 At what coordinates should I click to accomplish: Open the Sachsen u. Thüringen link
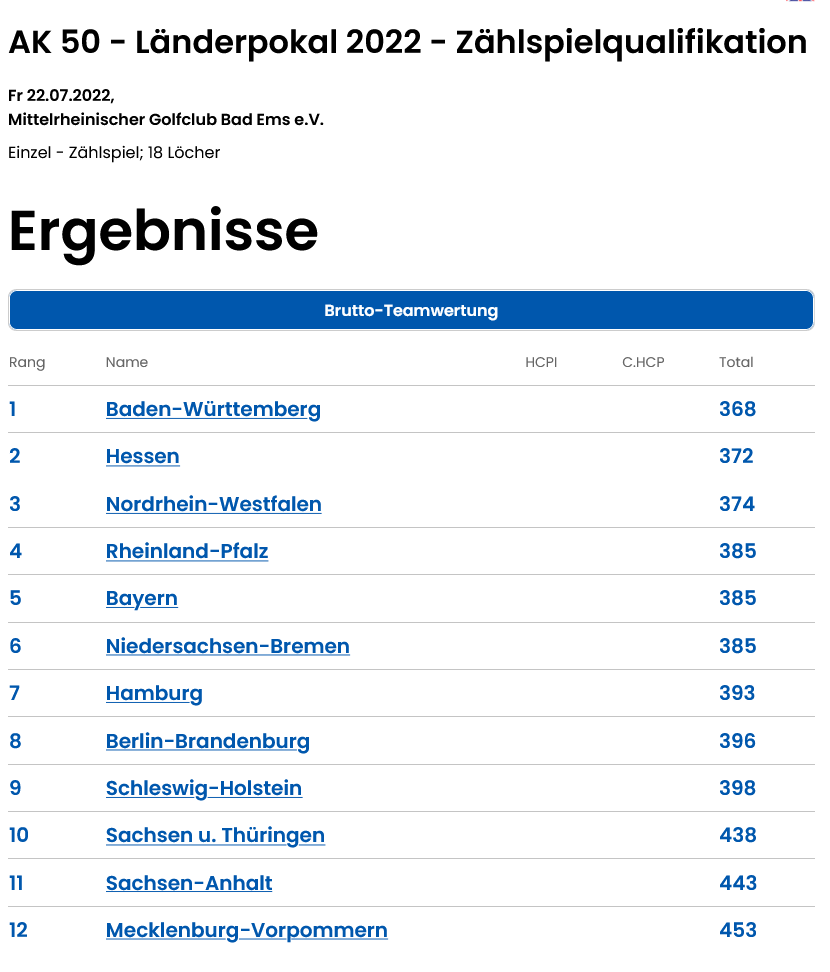tap(215, 836)
